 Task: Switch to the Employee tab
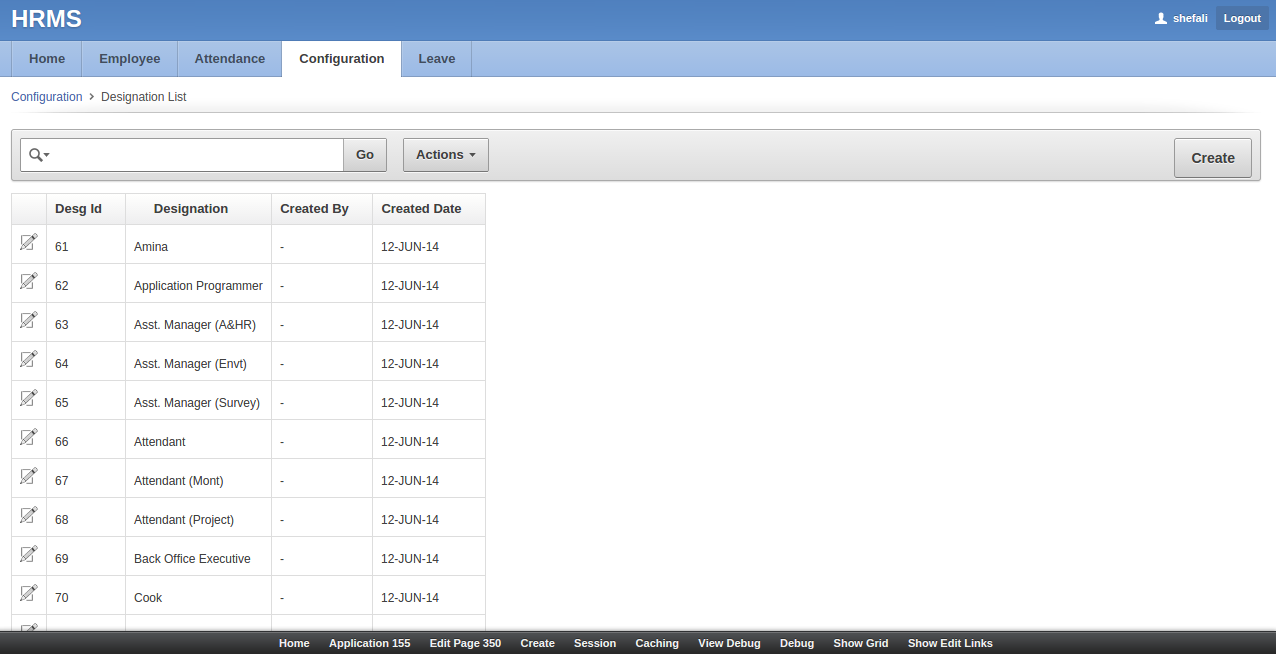coord(129,59)
